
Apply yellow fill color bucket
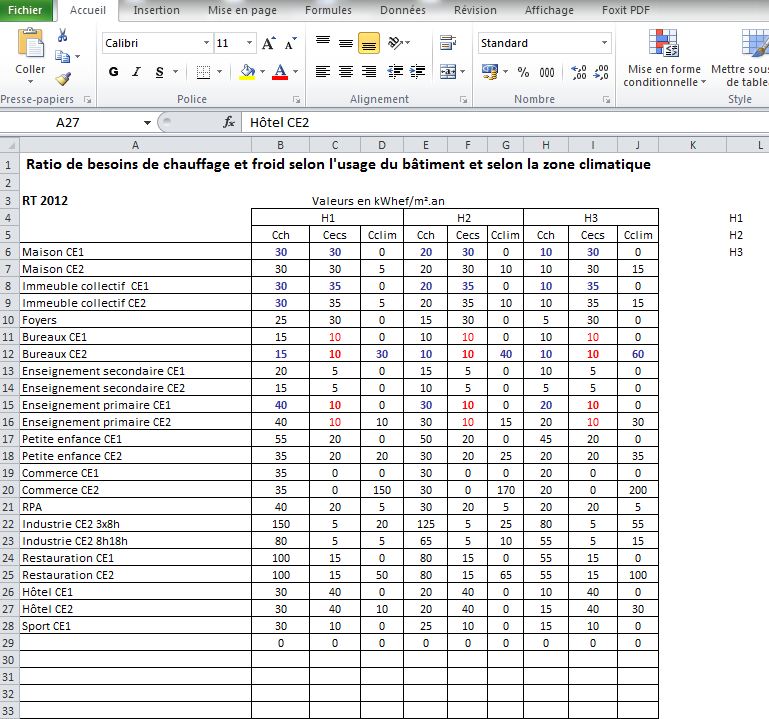tap(247, 72)
